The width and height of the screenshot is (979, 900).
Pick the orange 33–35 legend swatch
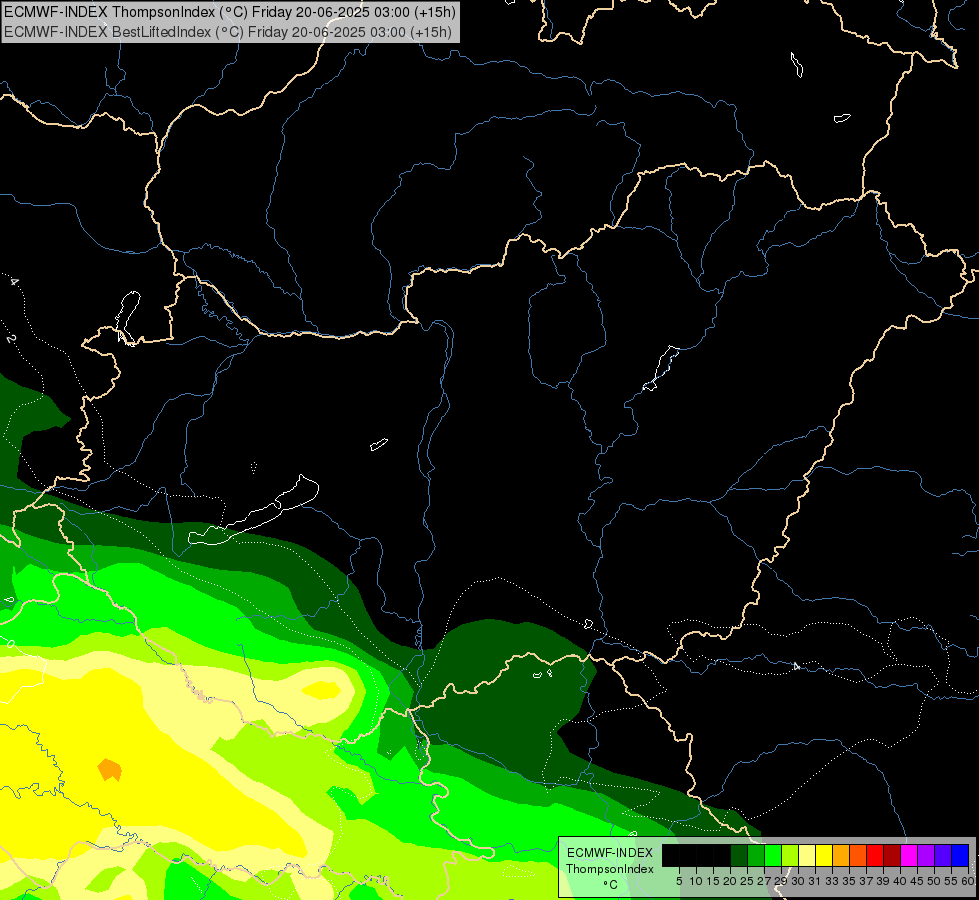click(x=842, y=855)
